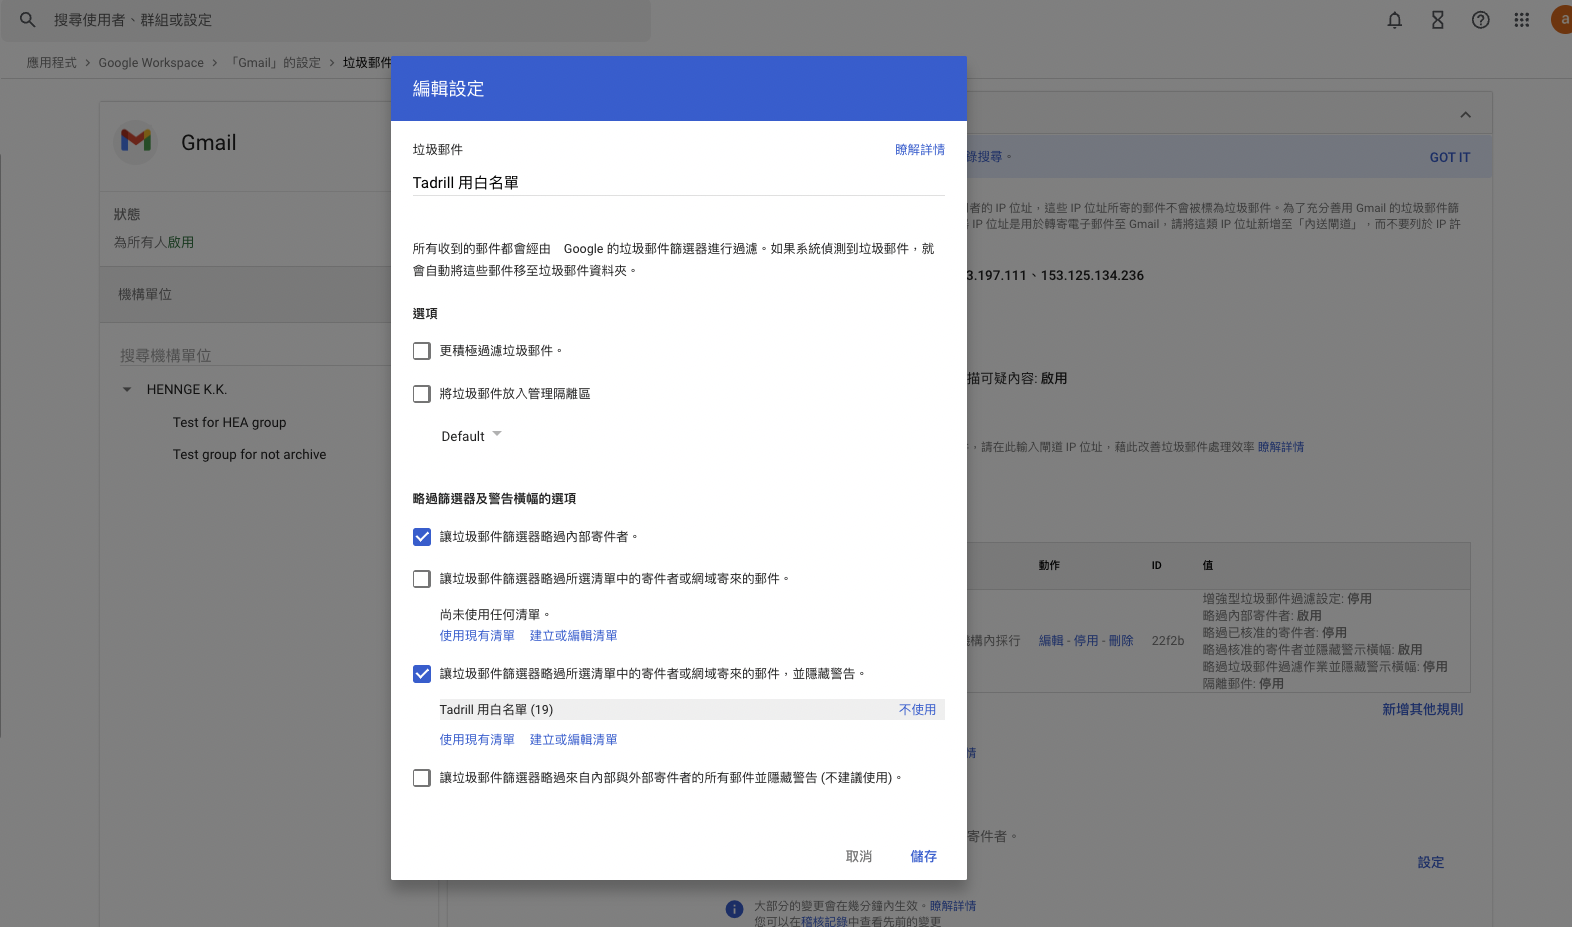The image size is (1572, 927).
Task: Open the account avatar
Action: [1562, 19]
